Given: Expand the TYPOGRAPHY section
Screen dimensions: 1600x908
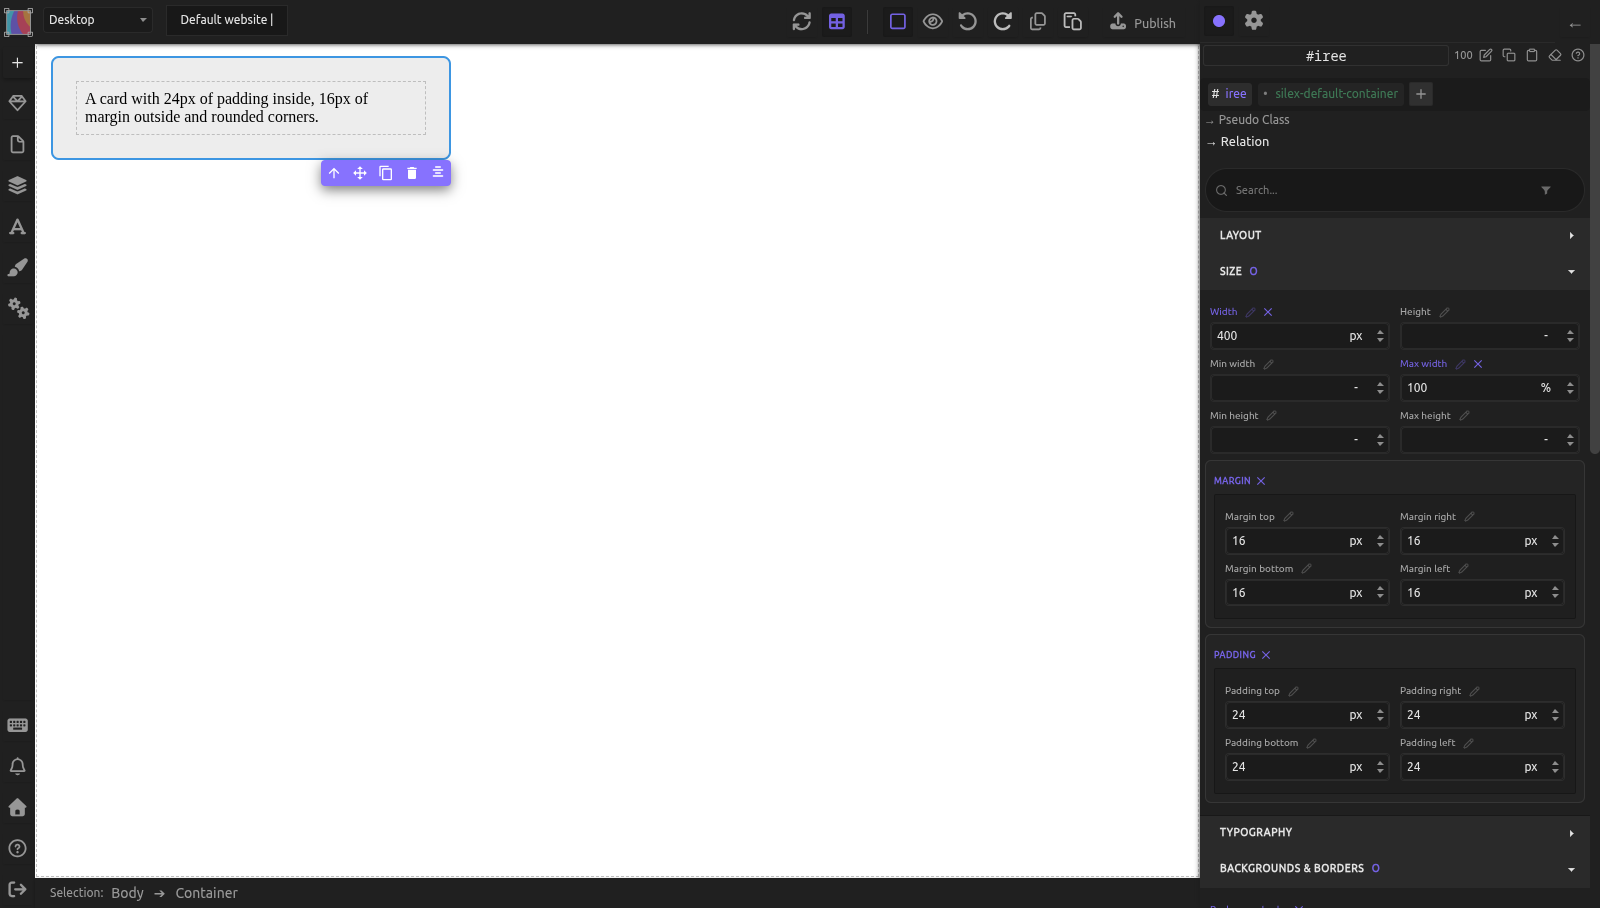Looking at the screenshot, I should click(1395, 832).
